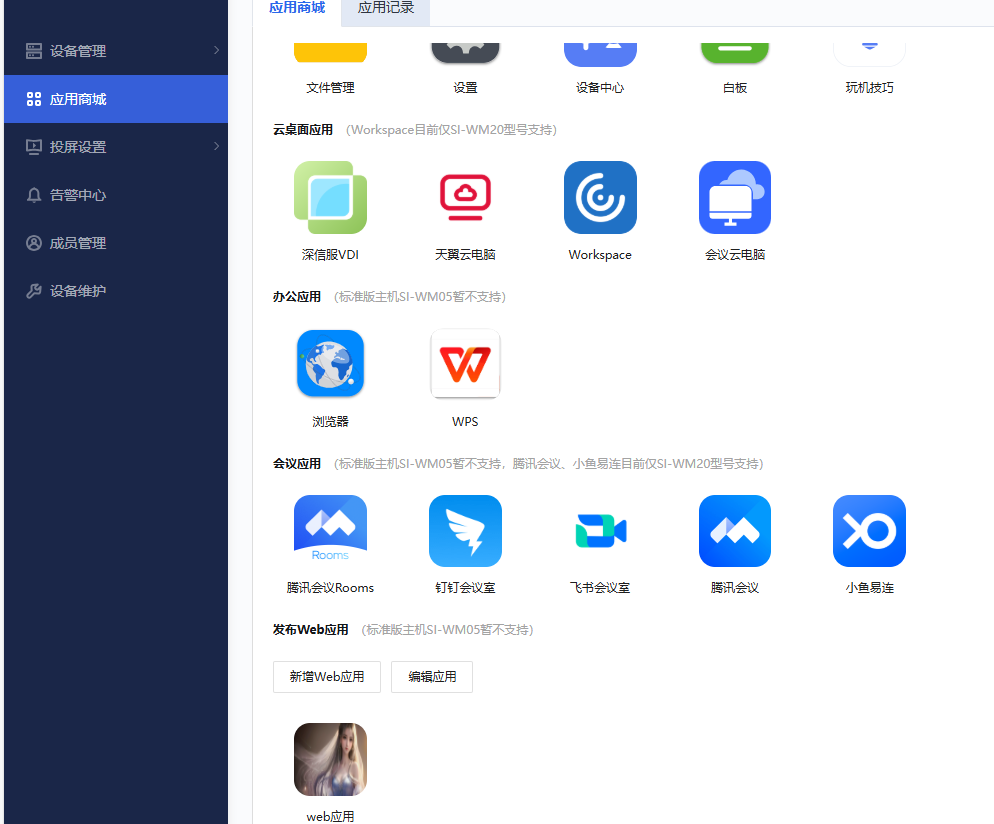Open the 会议云电脑 app icon
Viewport: 994px width, 824px height.
click(x=735, y=197)
